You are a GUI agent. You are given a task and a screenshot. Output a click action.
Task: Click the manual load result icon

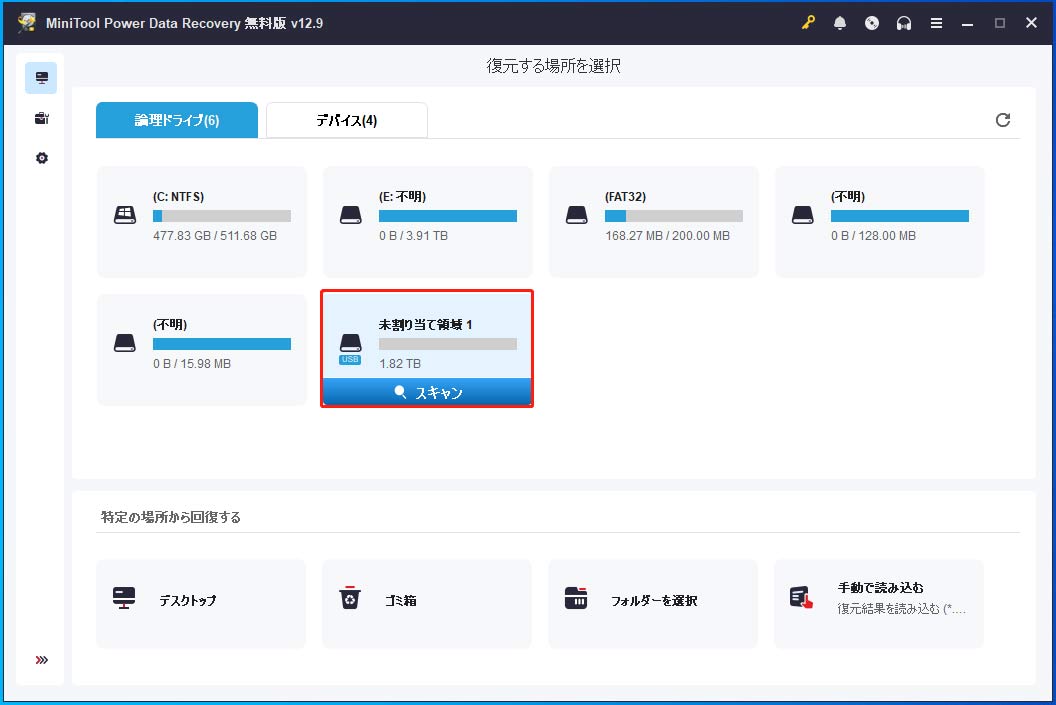[801, 598]
